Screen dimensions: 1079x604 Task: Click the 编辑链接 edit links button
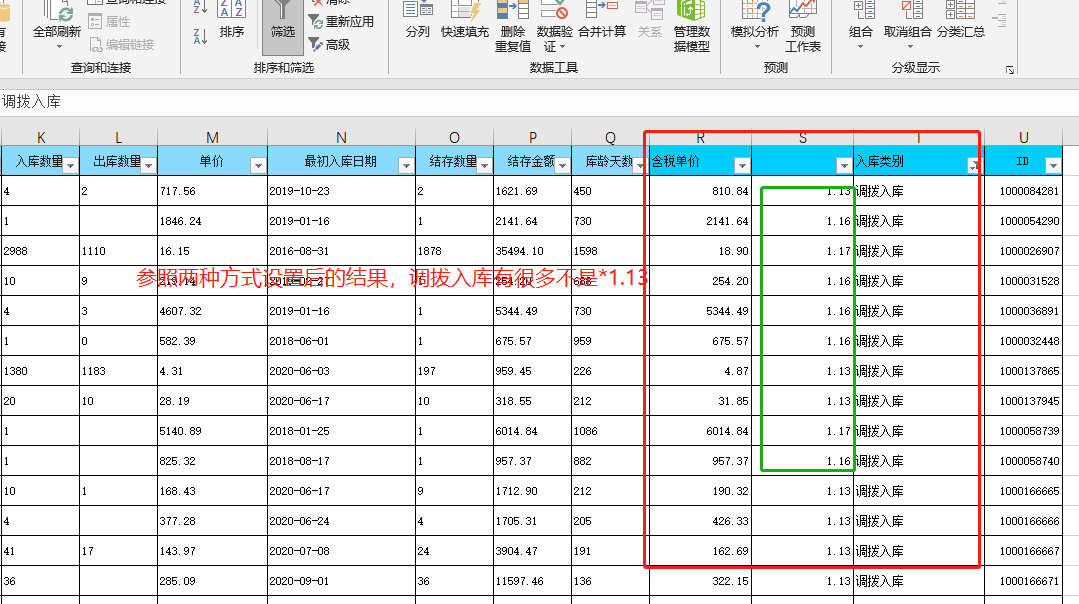(121, 45)
